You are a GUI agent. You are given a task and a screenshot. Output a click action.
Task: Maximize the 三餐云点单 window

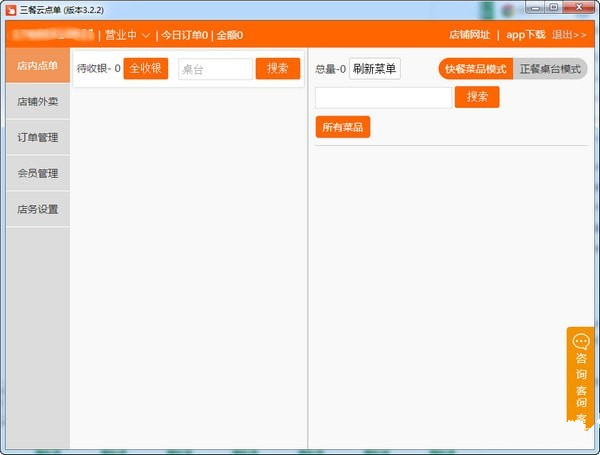point(553,7)
